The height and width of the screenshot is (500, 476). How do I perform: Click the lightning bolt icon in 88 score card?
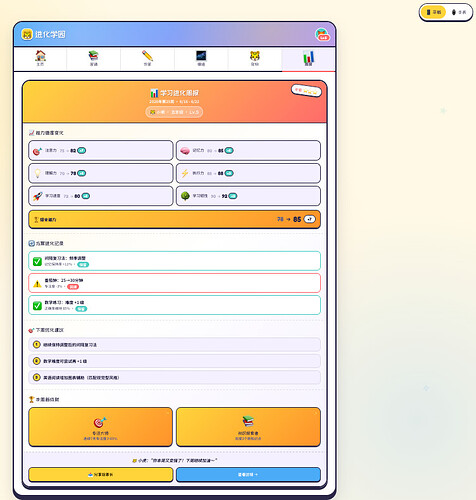[x=185, y=173]
